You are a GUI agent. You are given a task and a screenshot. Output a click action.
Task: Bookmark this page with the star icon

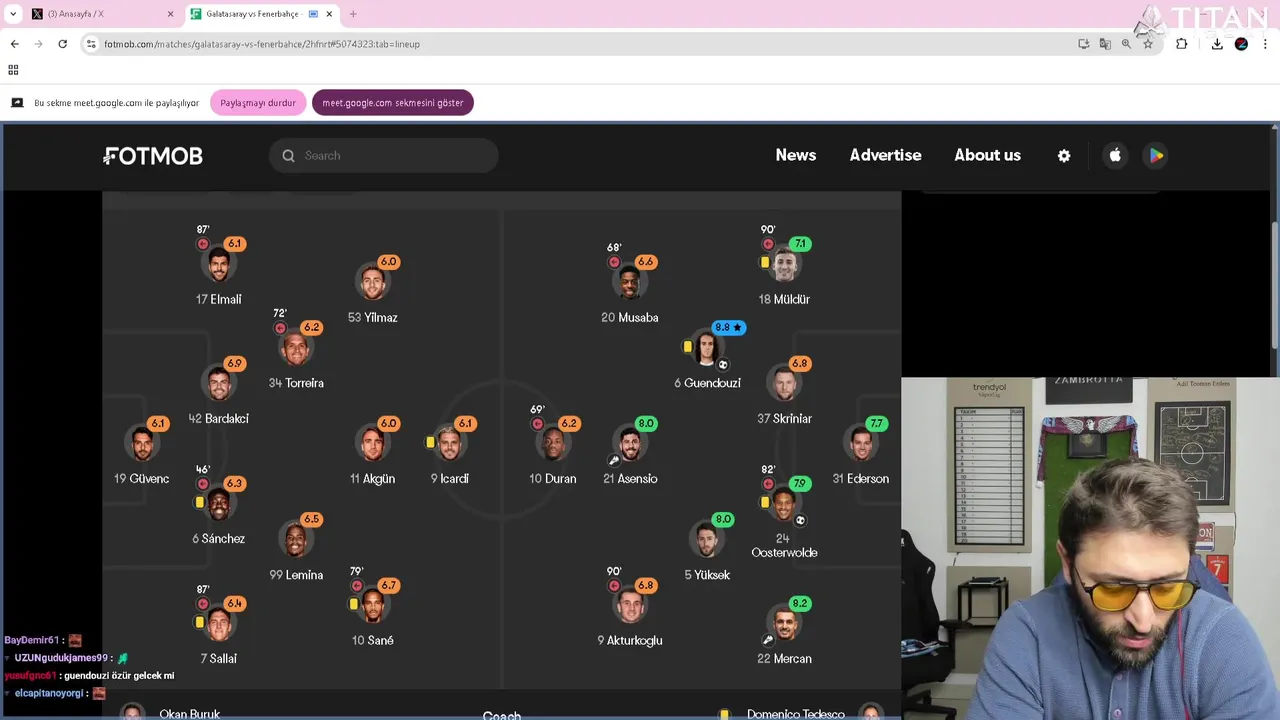1148,44
